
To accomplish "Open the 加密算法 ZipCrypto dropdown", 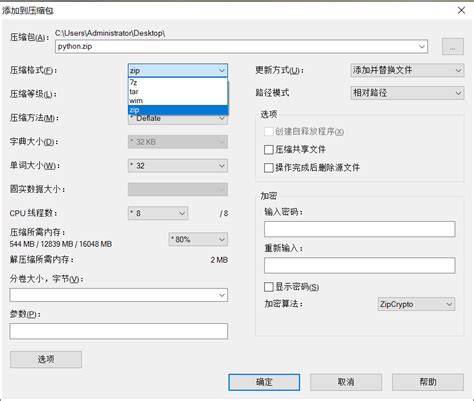I will (x=416, y=304).
